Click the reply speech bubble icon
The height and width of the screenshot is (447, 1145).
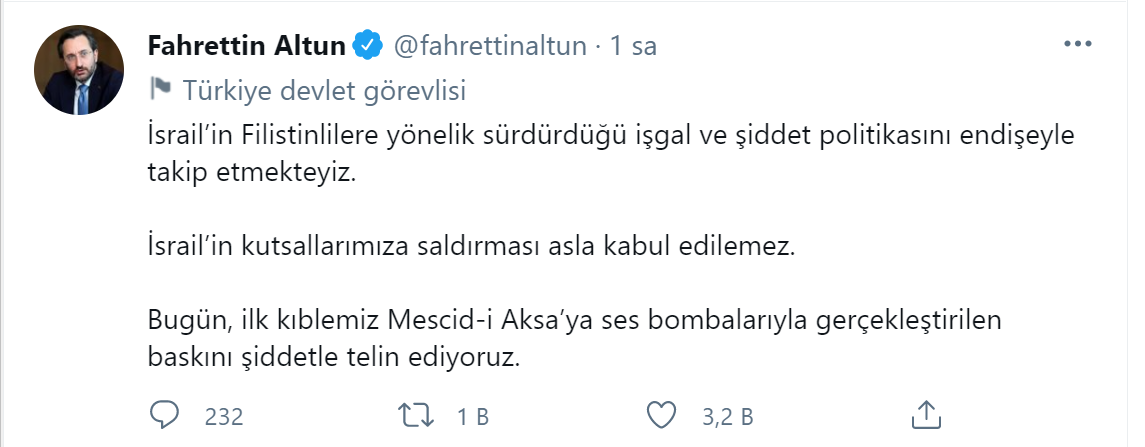pos(164,414)
